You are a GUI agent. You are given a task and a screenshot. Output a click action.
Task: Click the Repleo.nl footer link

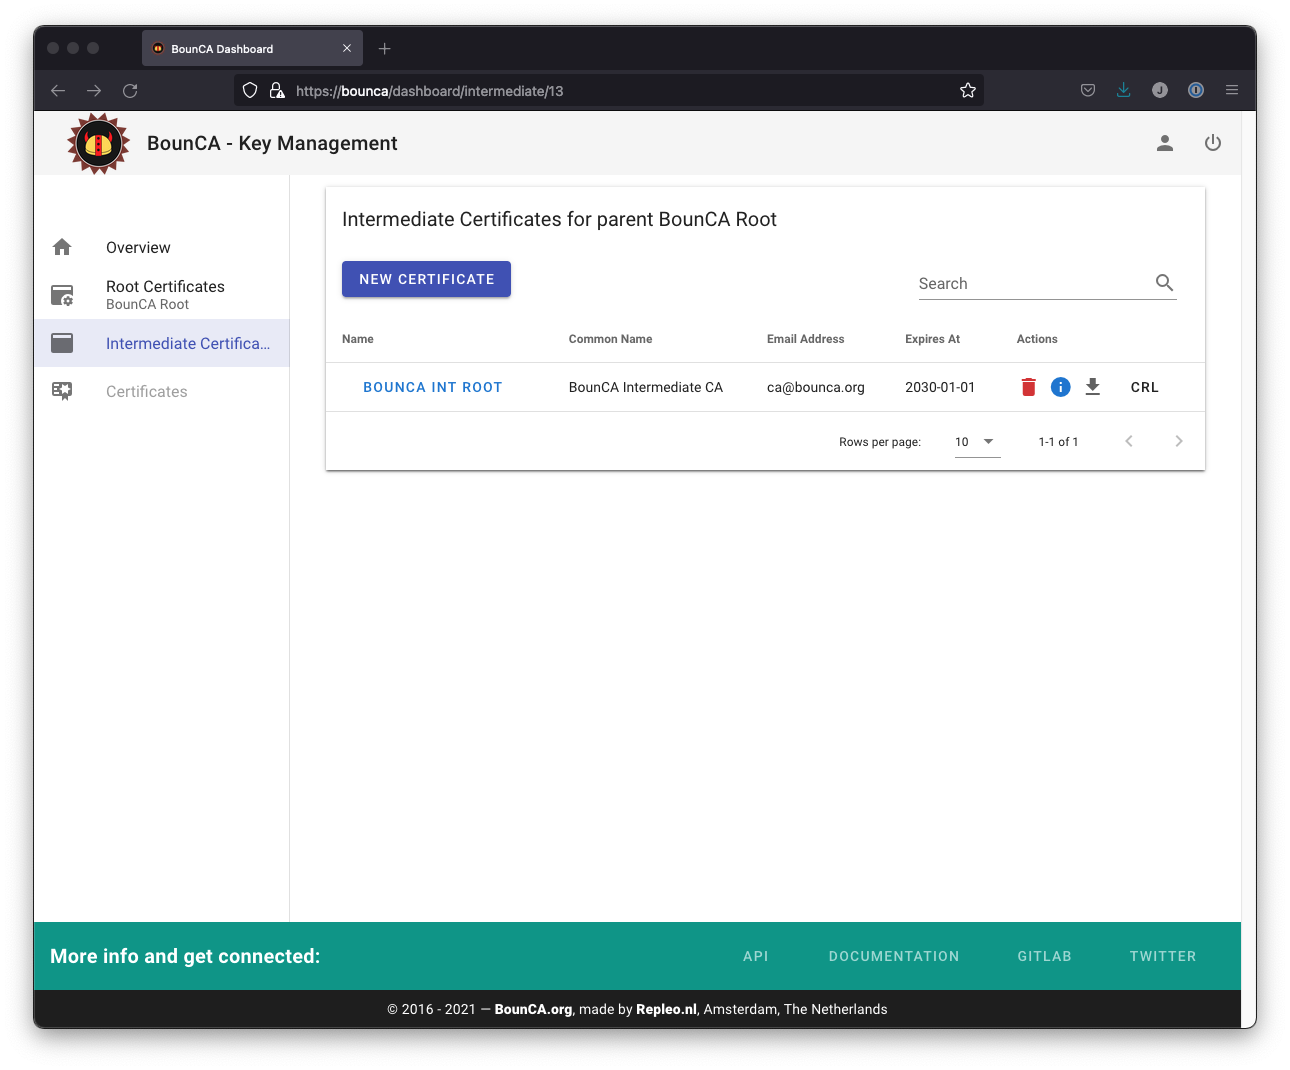pyautogui.click(x=666, y=1009)
